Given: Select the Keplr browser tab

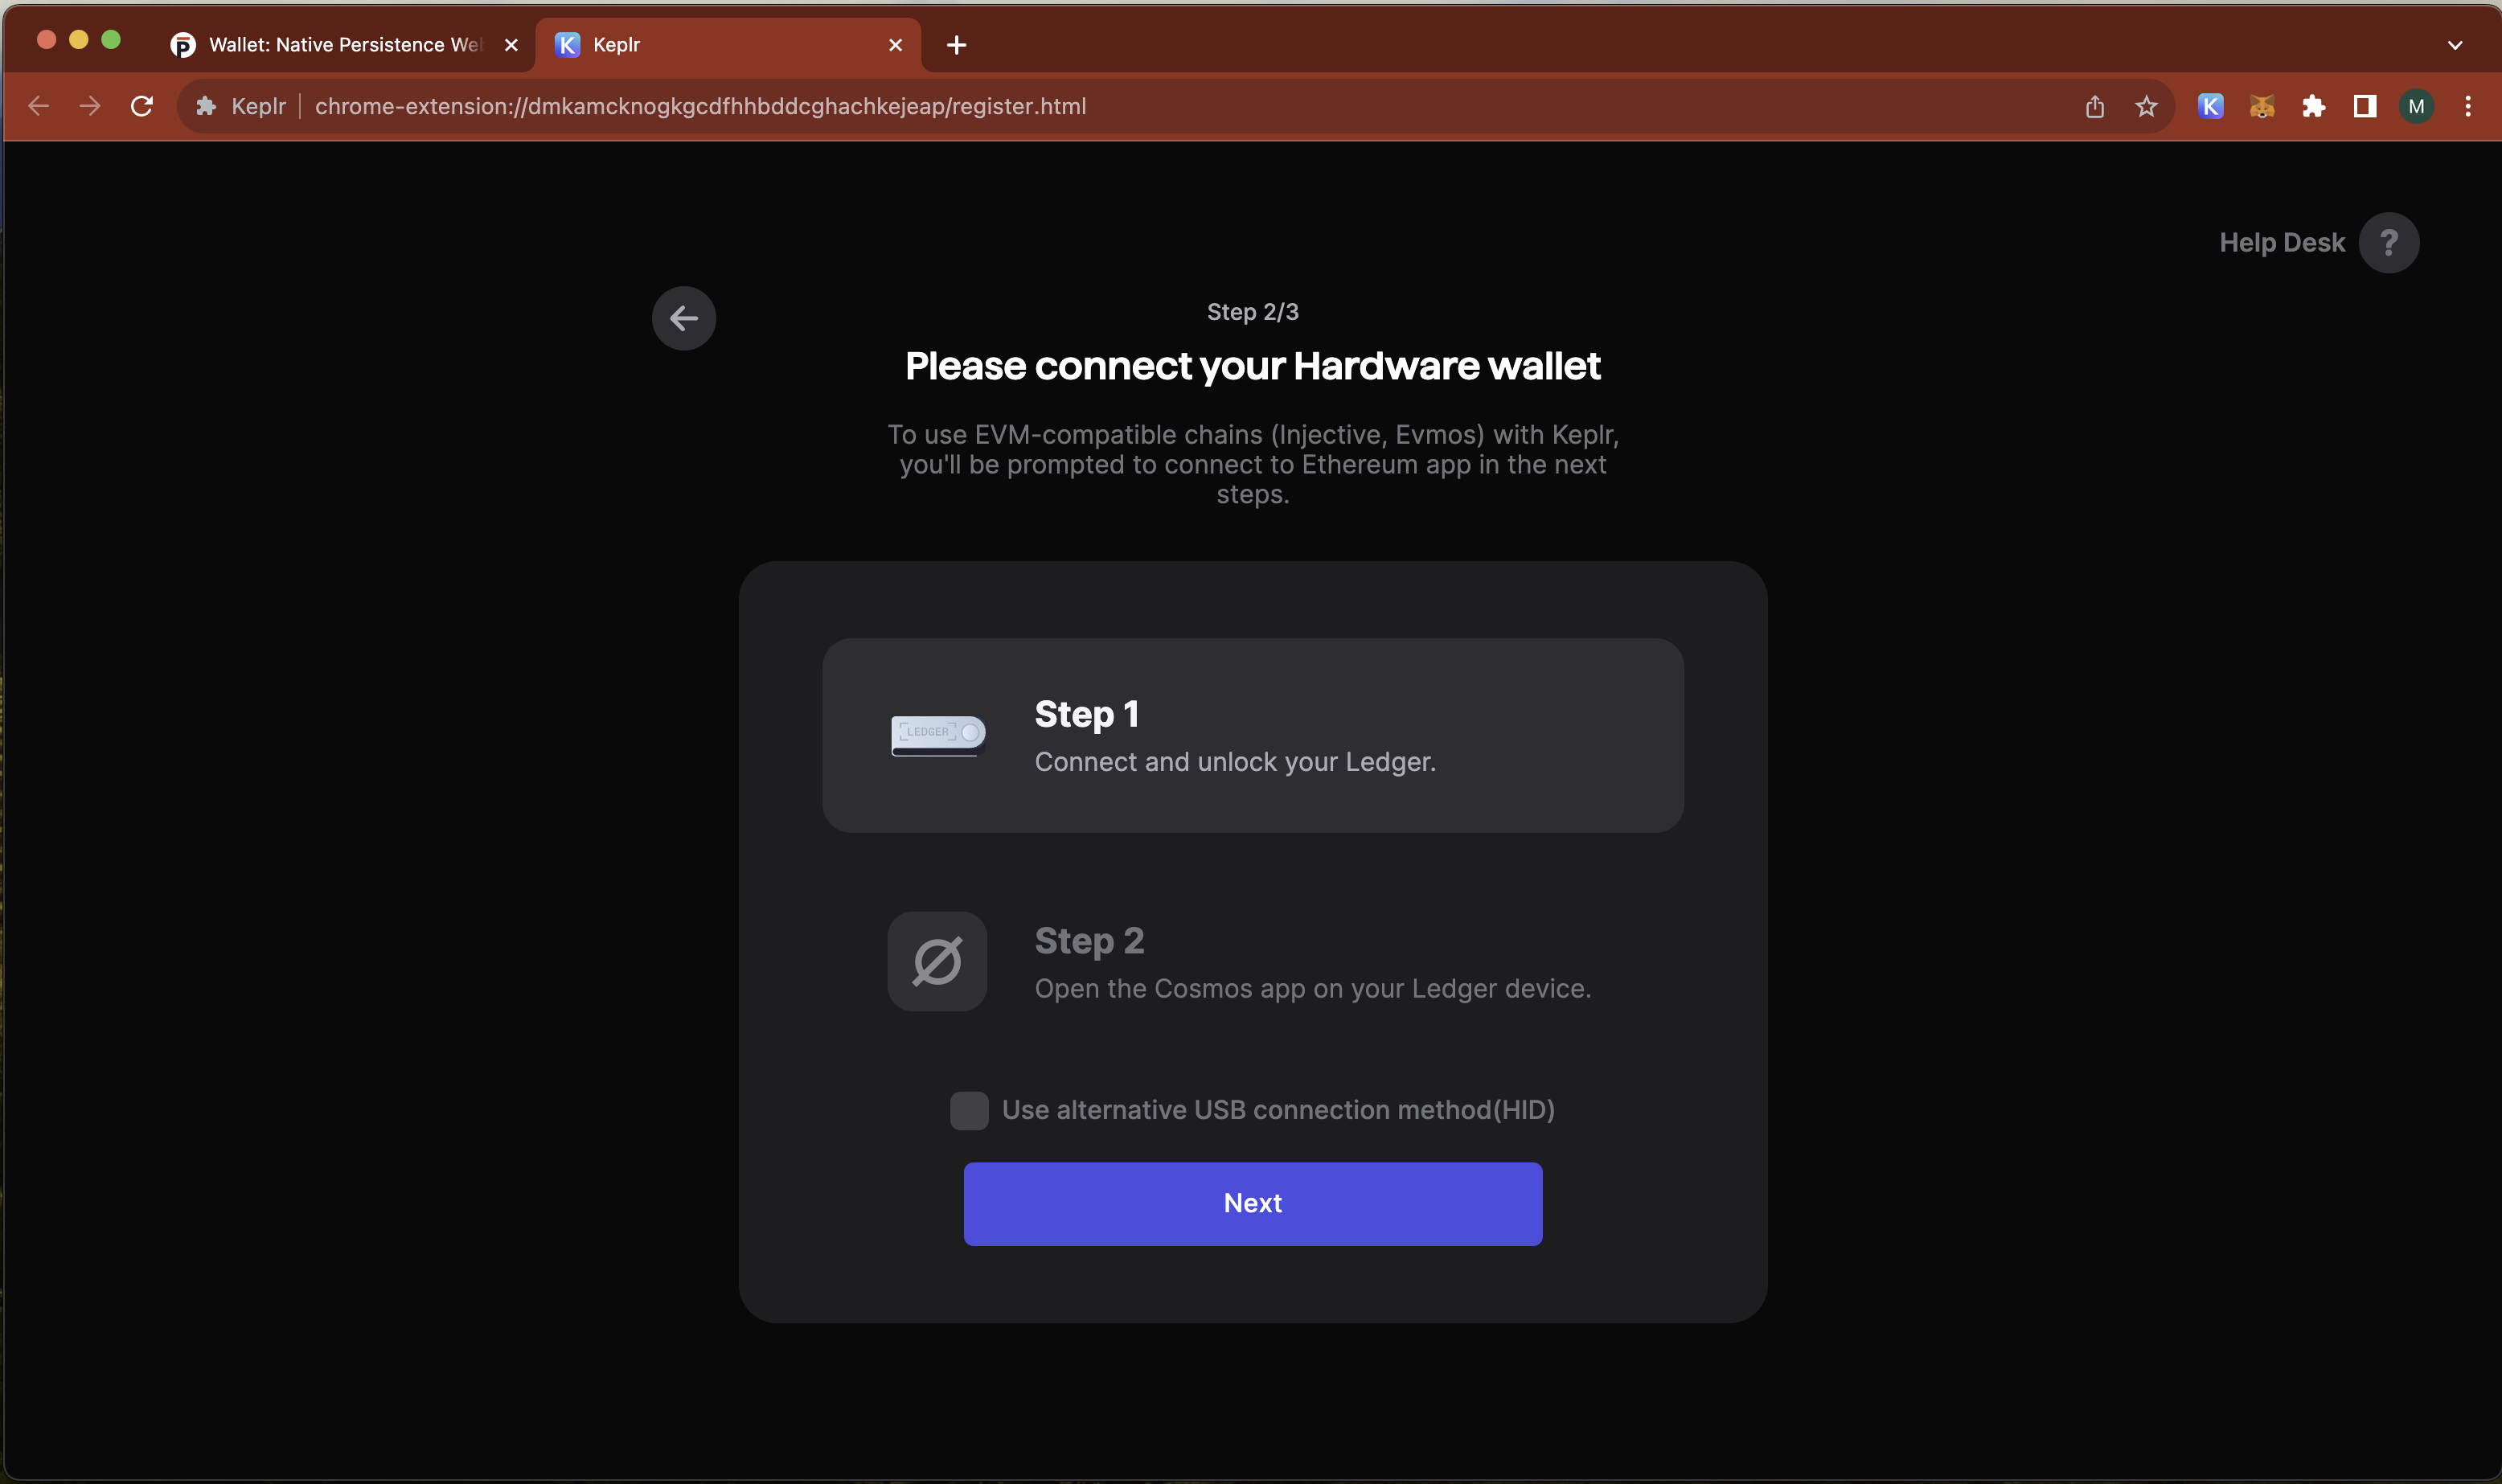Looking at the screenshot, I should [x=720, y=45].
